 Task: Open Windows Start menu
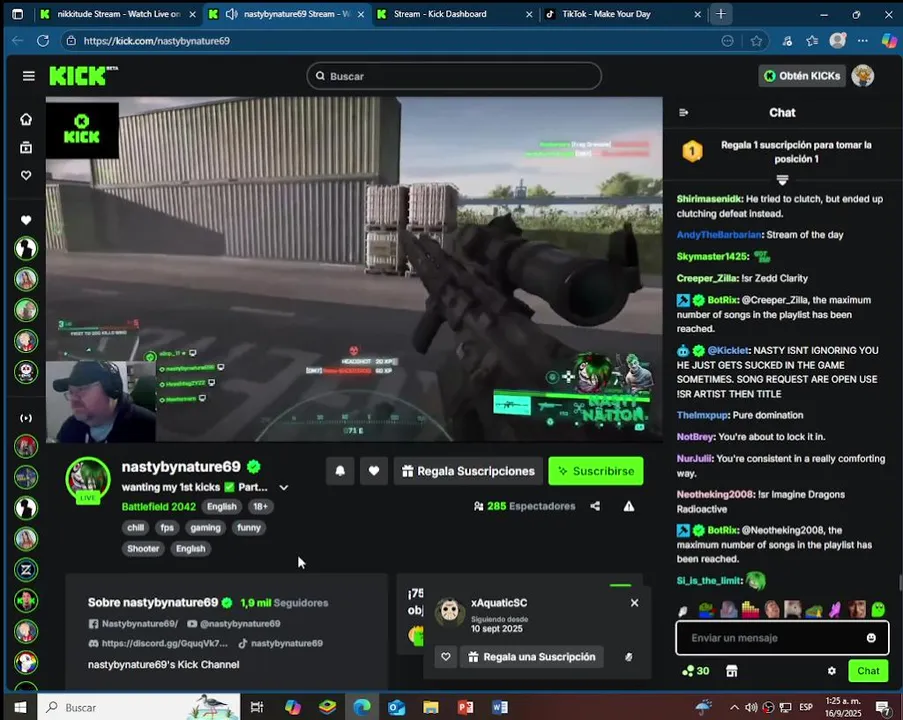click(20, 707)
